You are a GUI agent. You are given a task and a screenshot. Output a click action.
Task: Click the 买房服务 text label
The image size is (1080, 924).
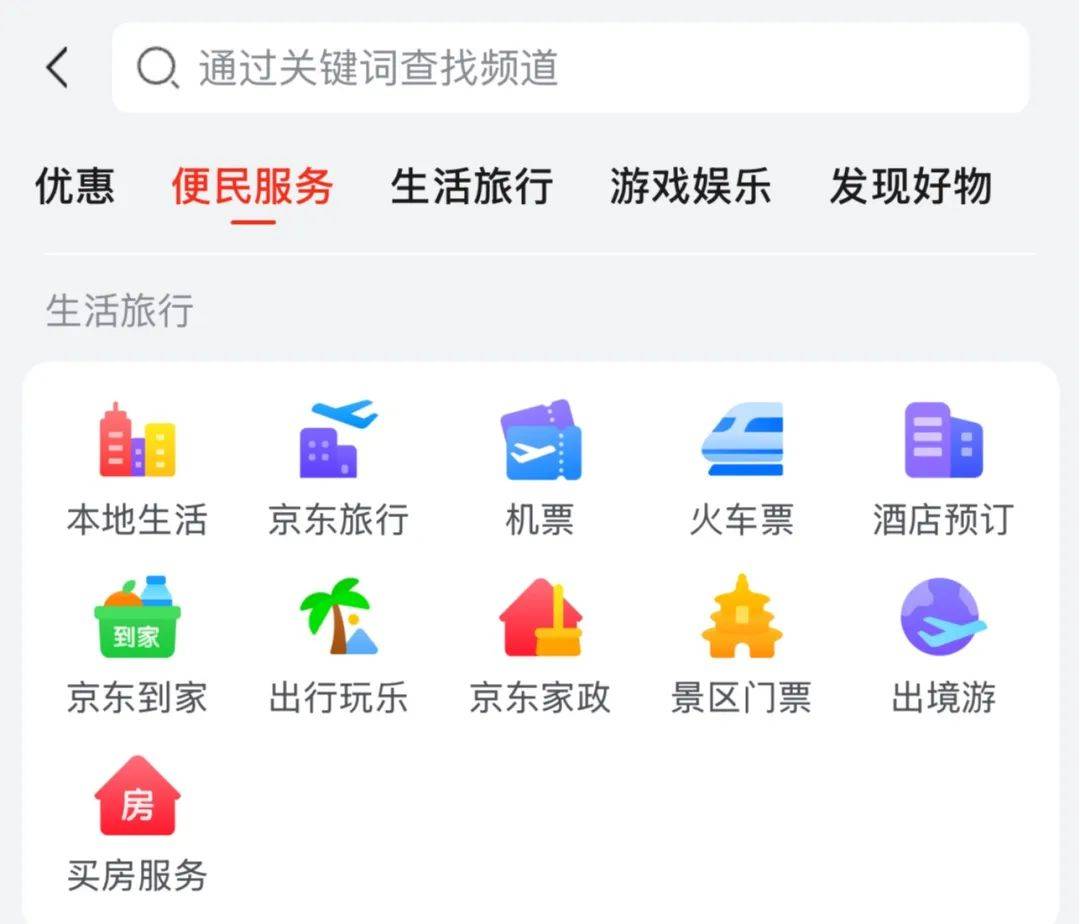pyautogui.click(x=137, y=876)
